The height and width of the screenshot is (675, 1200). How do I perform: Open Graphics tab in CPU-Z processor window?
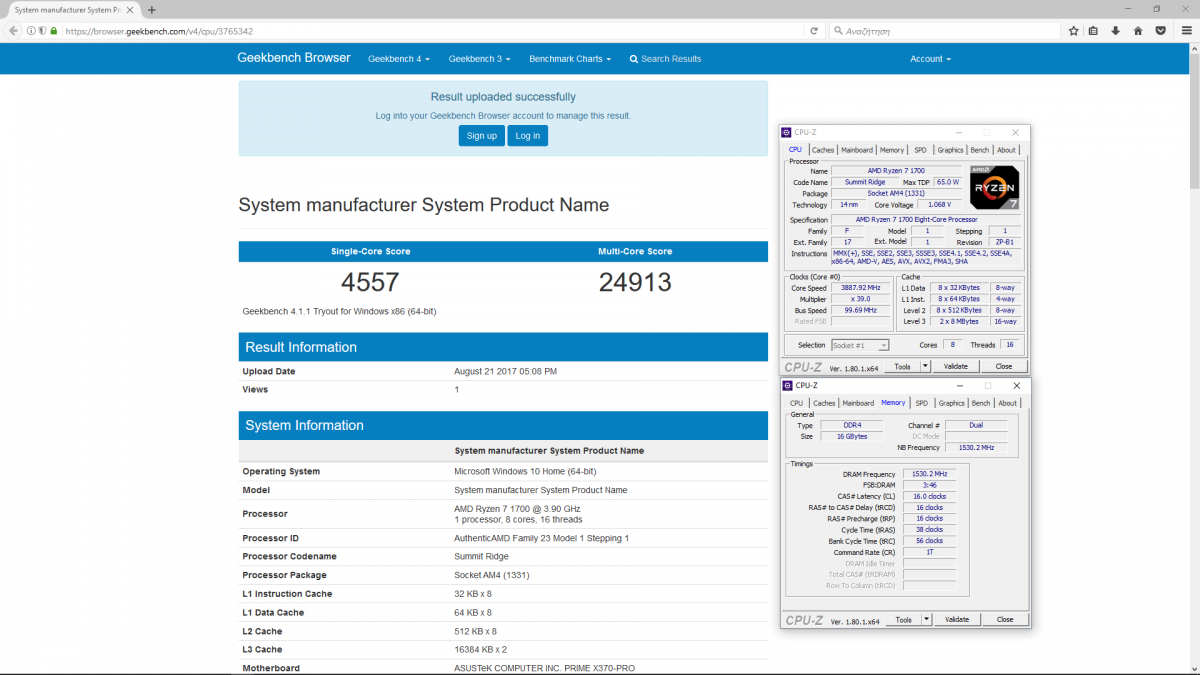(950, 150)
